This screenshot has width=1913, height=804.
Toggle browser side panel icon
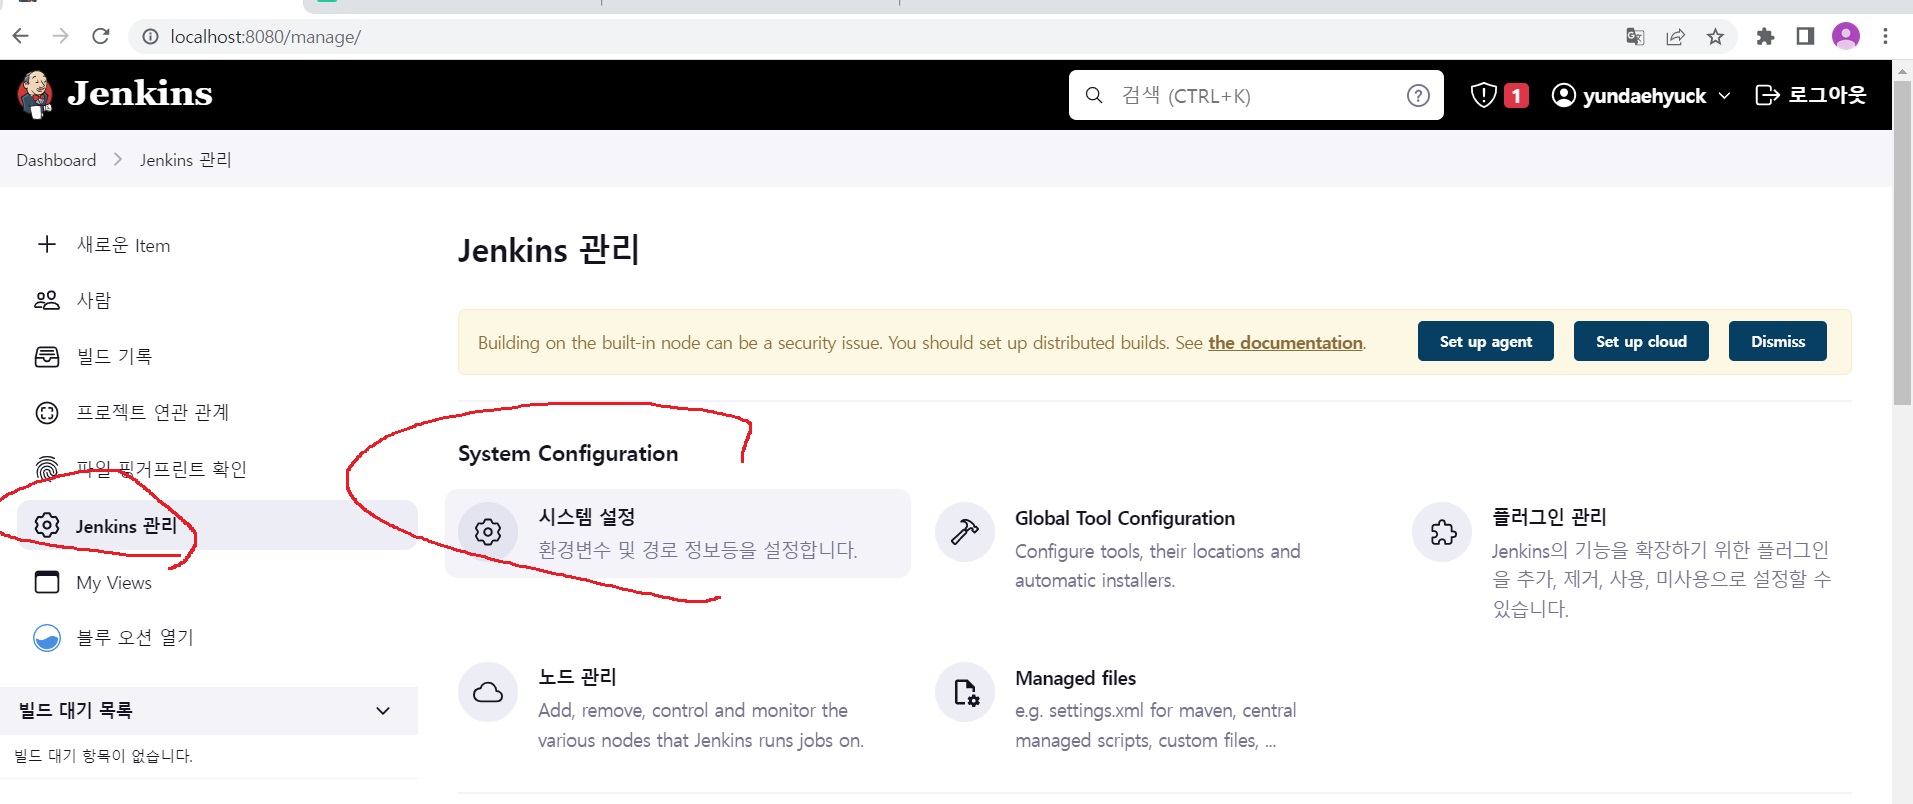click(x=1805, y=36)
